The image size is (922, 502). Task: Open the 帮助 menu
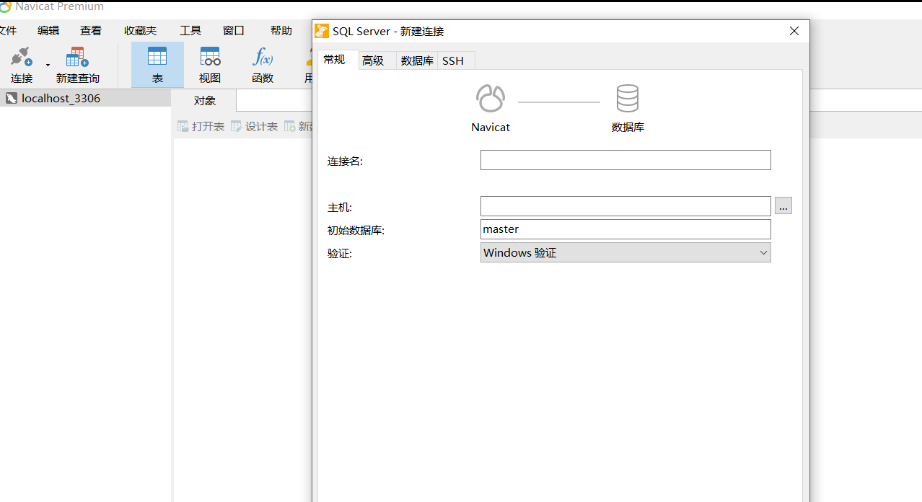[x=281, y=31]
